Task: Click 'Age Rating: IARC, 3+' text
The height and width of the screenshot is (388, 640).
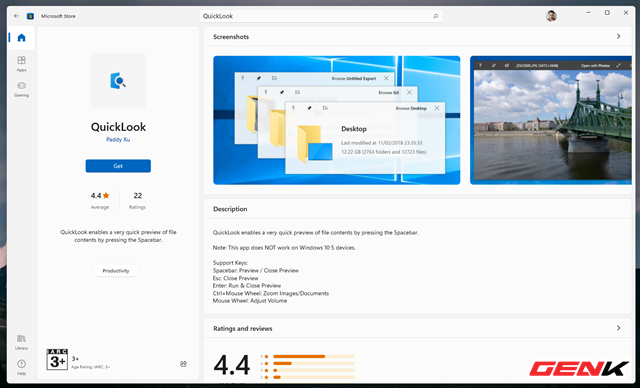Action: click(x=91, y=367)
